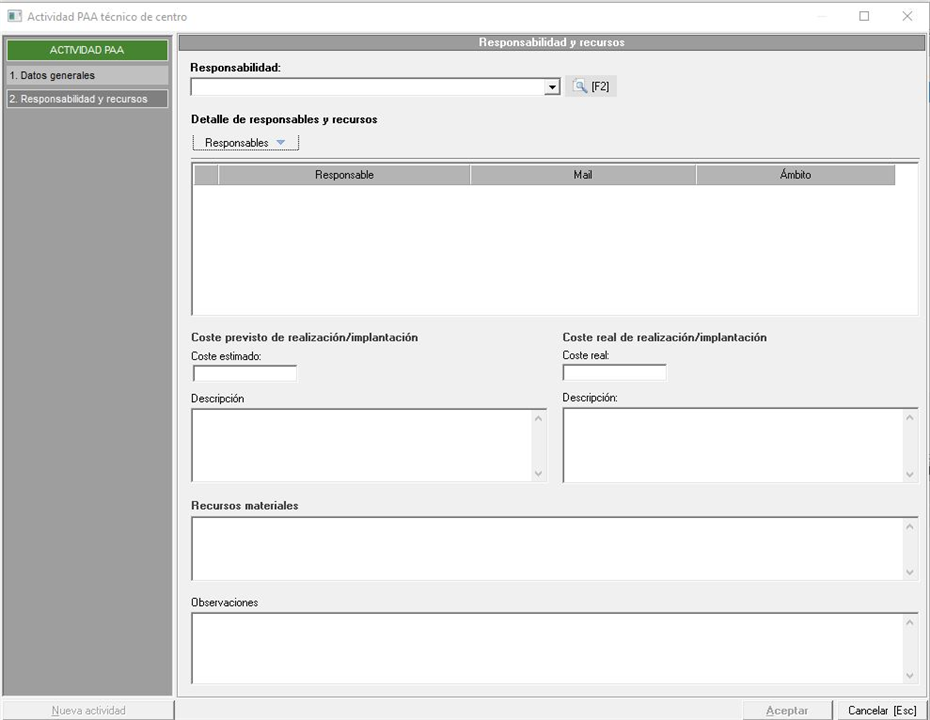
Task: Select 2. Responsabilidad y recursos section
Action: [87, 99]
